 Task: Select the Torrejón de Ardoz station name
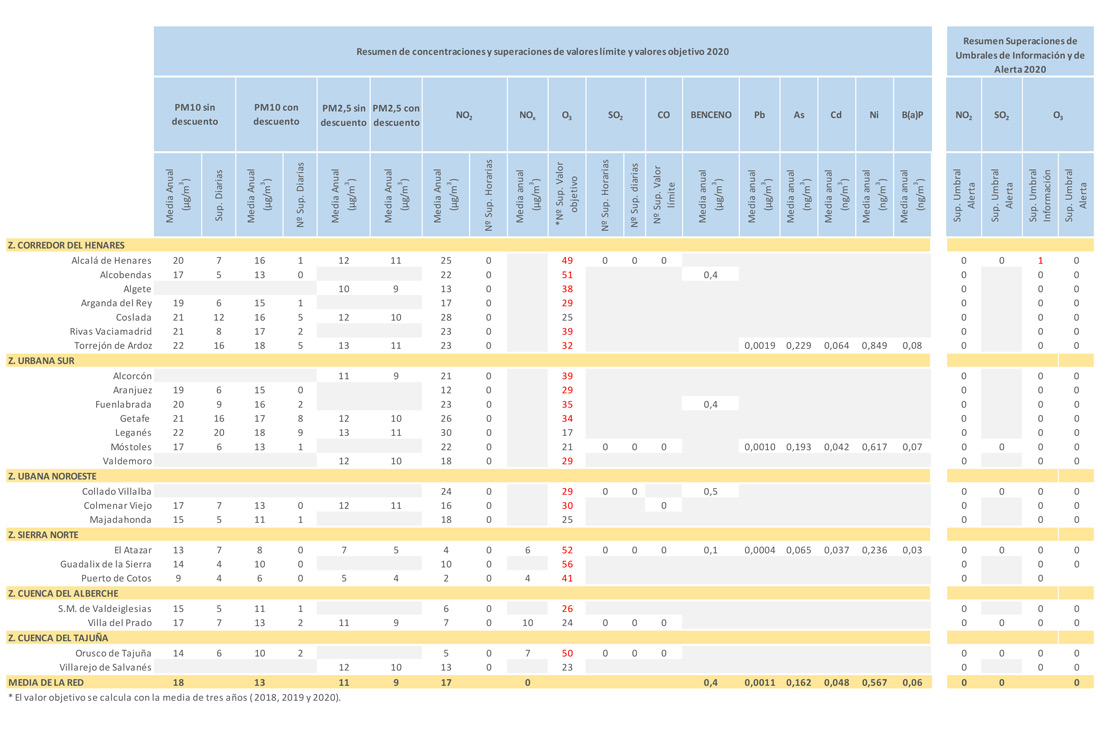113,346
